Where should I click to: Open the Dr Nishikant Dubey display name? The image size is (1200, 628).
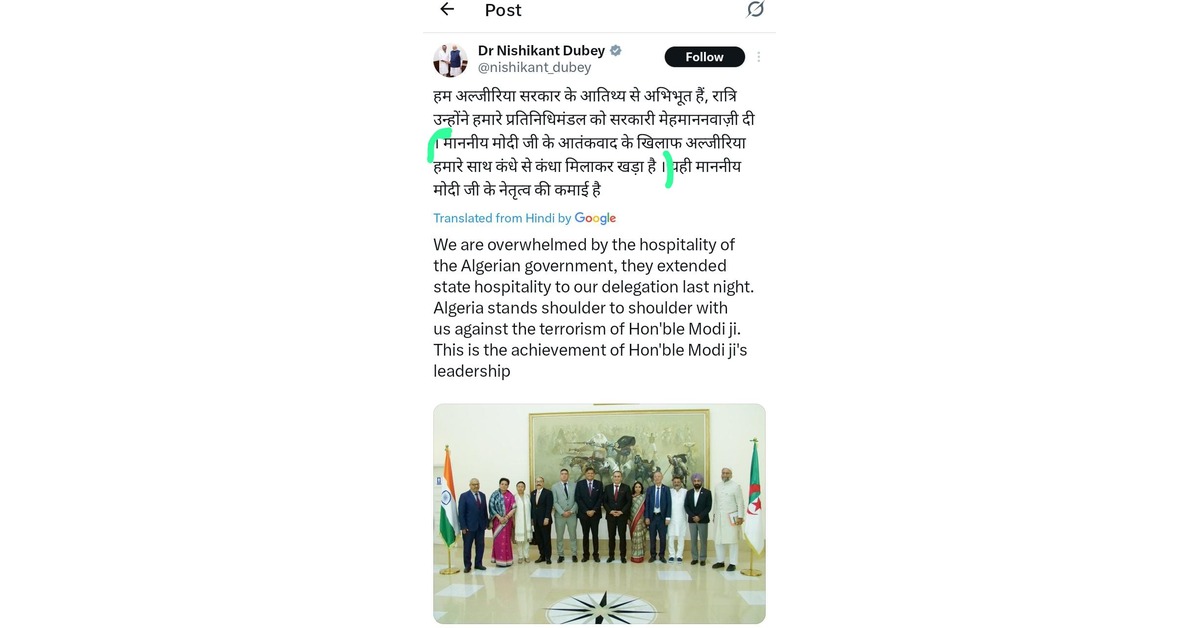[541, 50]
